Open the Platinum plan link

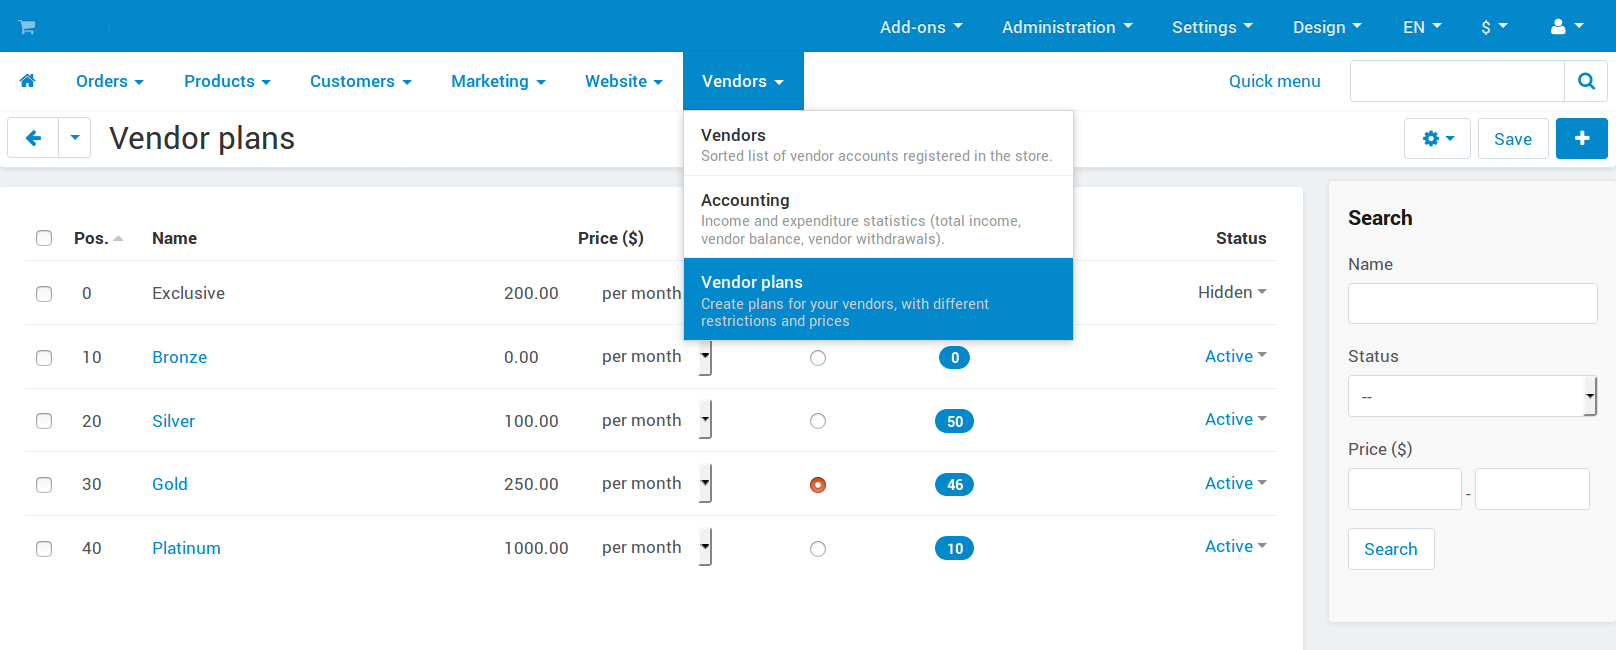click(186, 548)
